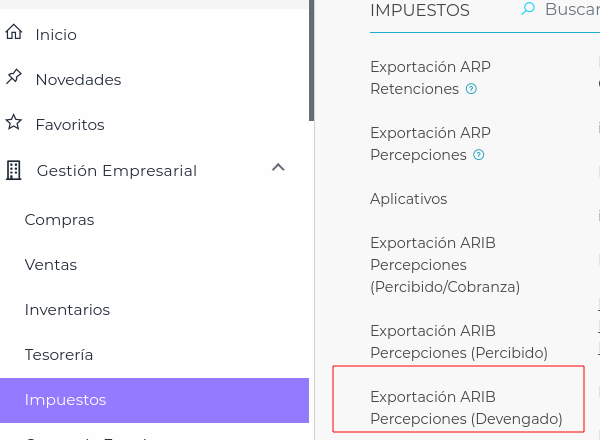Select Inventarios in the sidebar
Screen dimensions: 600x440
coord(67,310)
